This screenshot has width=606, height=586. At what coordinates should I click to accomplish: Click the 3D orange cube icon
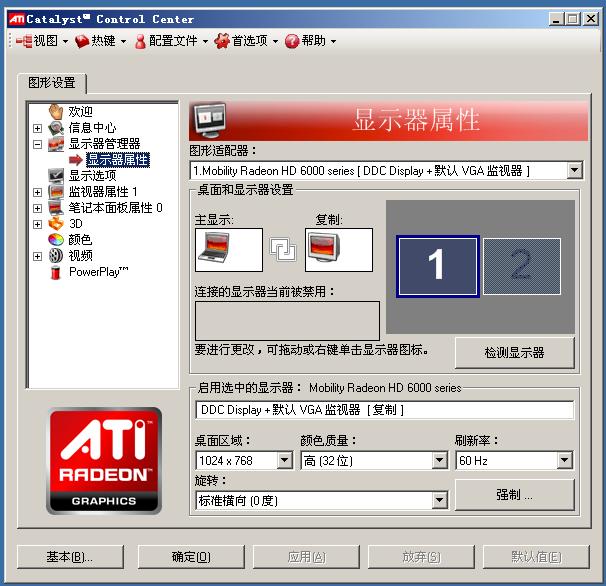(56, 223)
